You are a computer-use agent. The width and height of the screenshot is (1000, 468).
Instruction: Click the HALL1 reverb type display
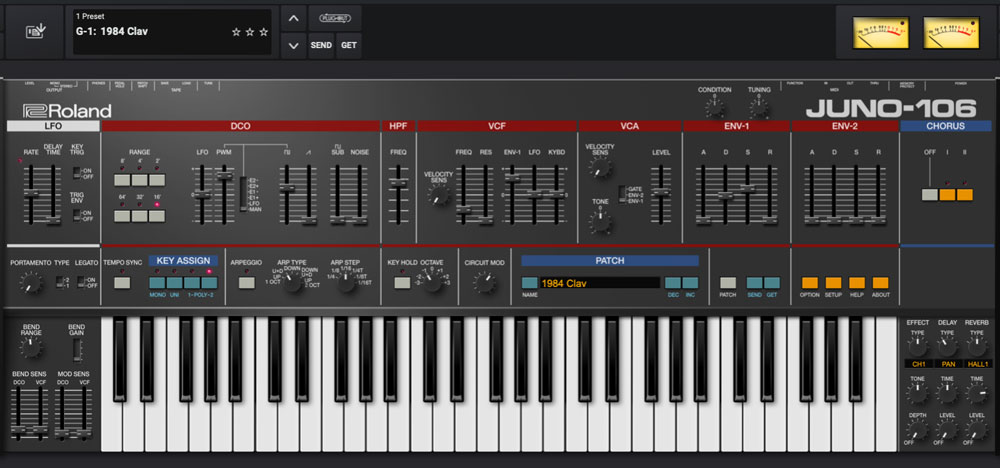pyautogui.click(x=977, y=364)
